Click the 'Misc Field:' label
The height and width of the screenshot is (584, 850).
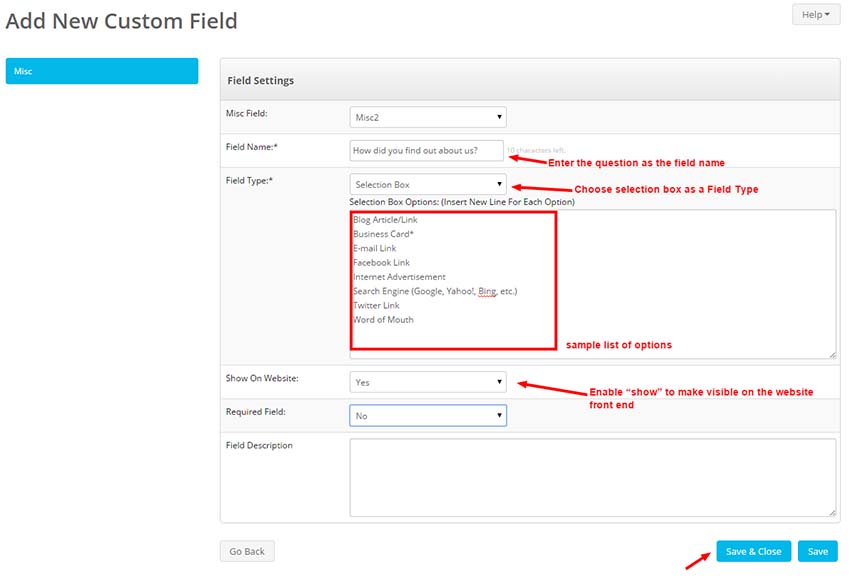[247, 113]
